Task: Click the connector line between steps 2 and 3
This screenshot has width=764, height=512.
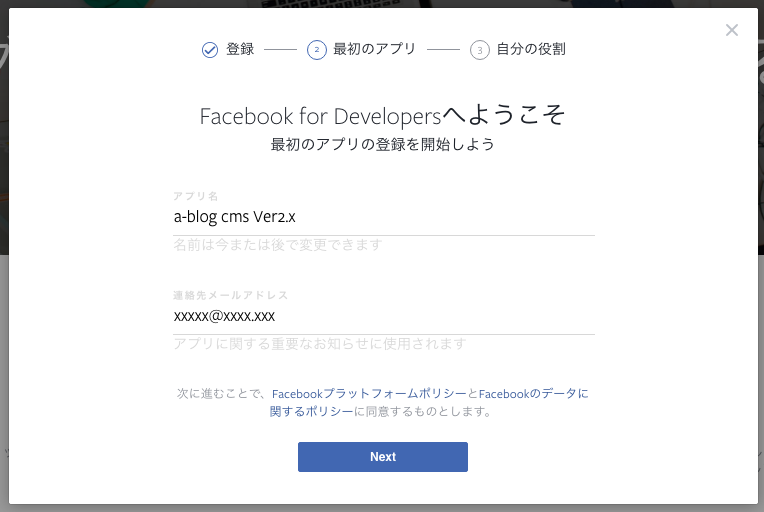Action: 443,50
